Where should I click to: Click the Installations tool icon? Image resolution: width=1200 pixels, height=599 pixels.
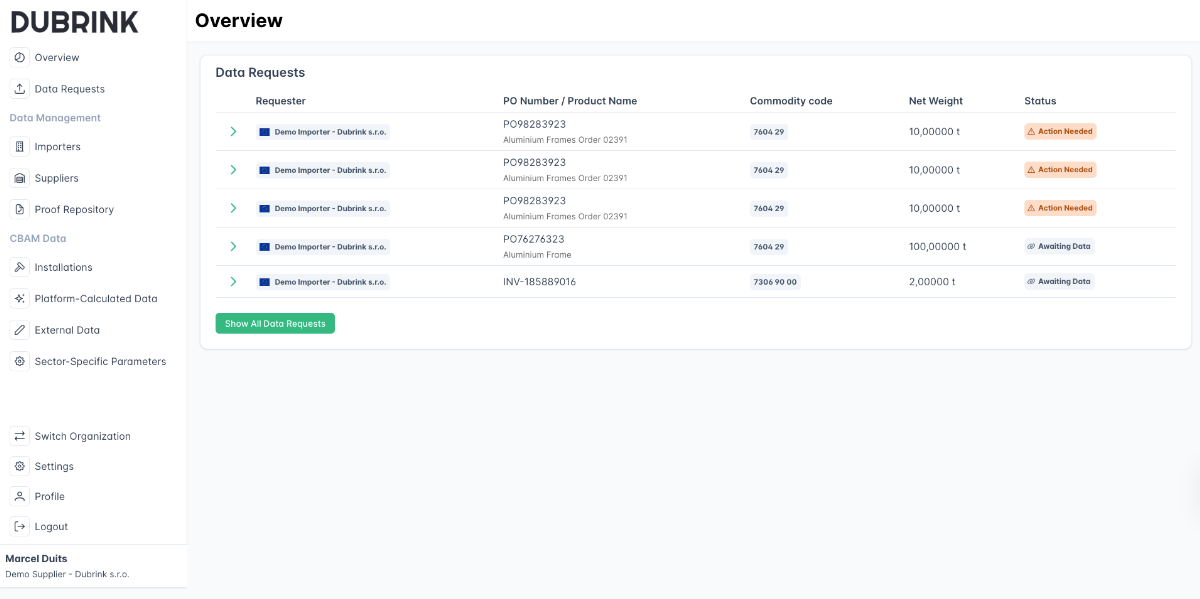(19, 267)
